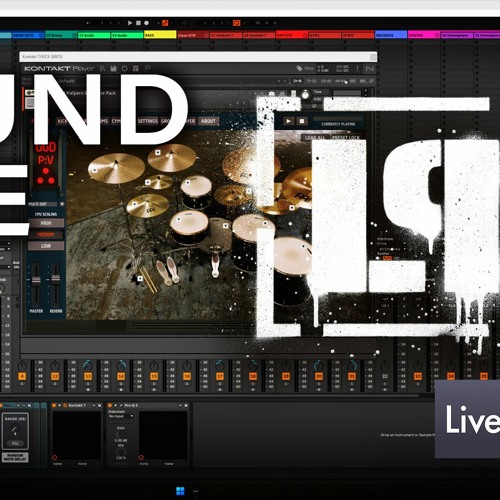This screenshot has width=500, height=500.
Task: Arm the round record button in transport
Action: [x=146, y=23]
